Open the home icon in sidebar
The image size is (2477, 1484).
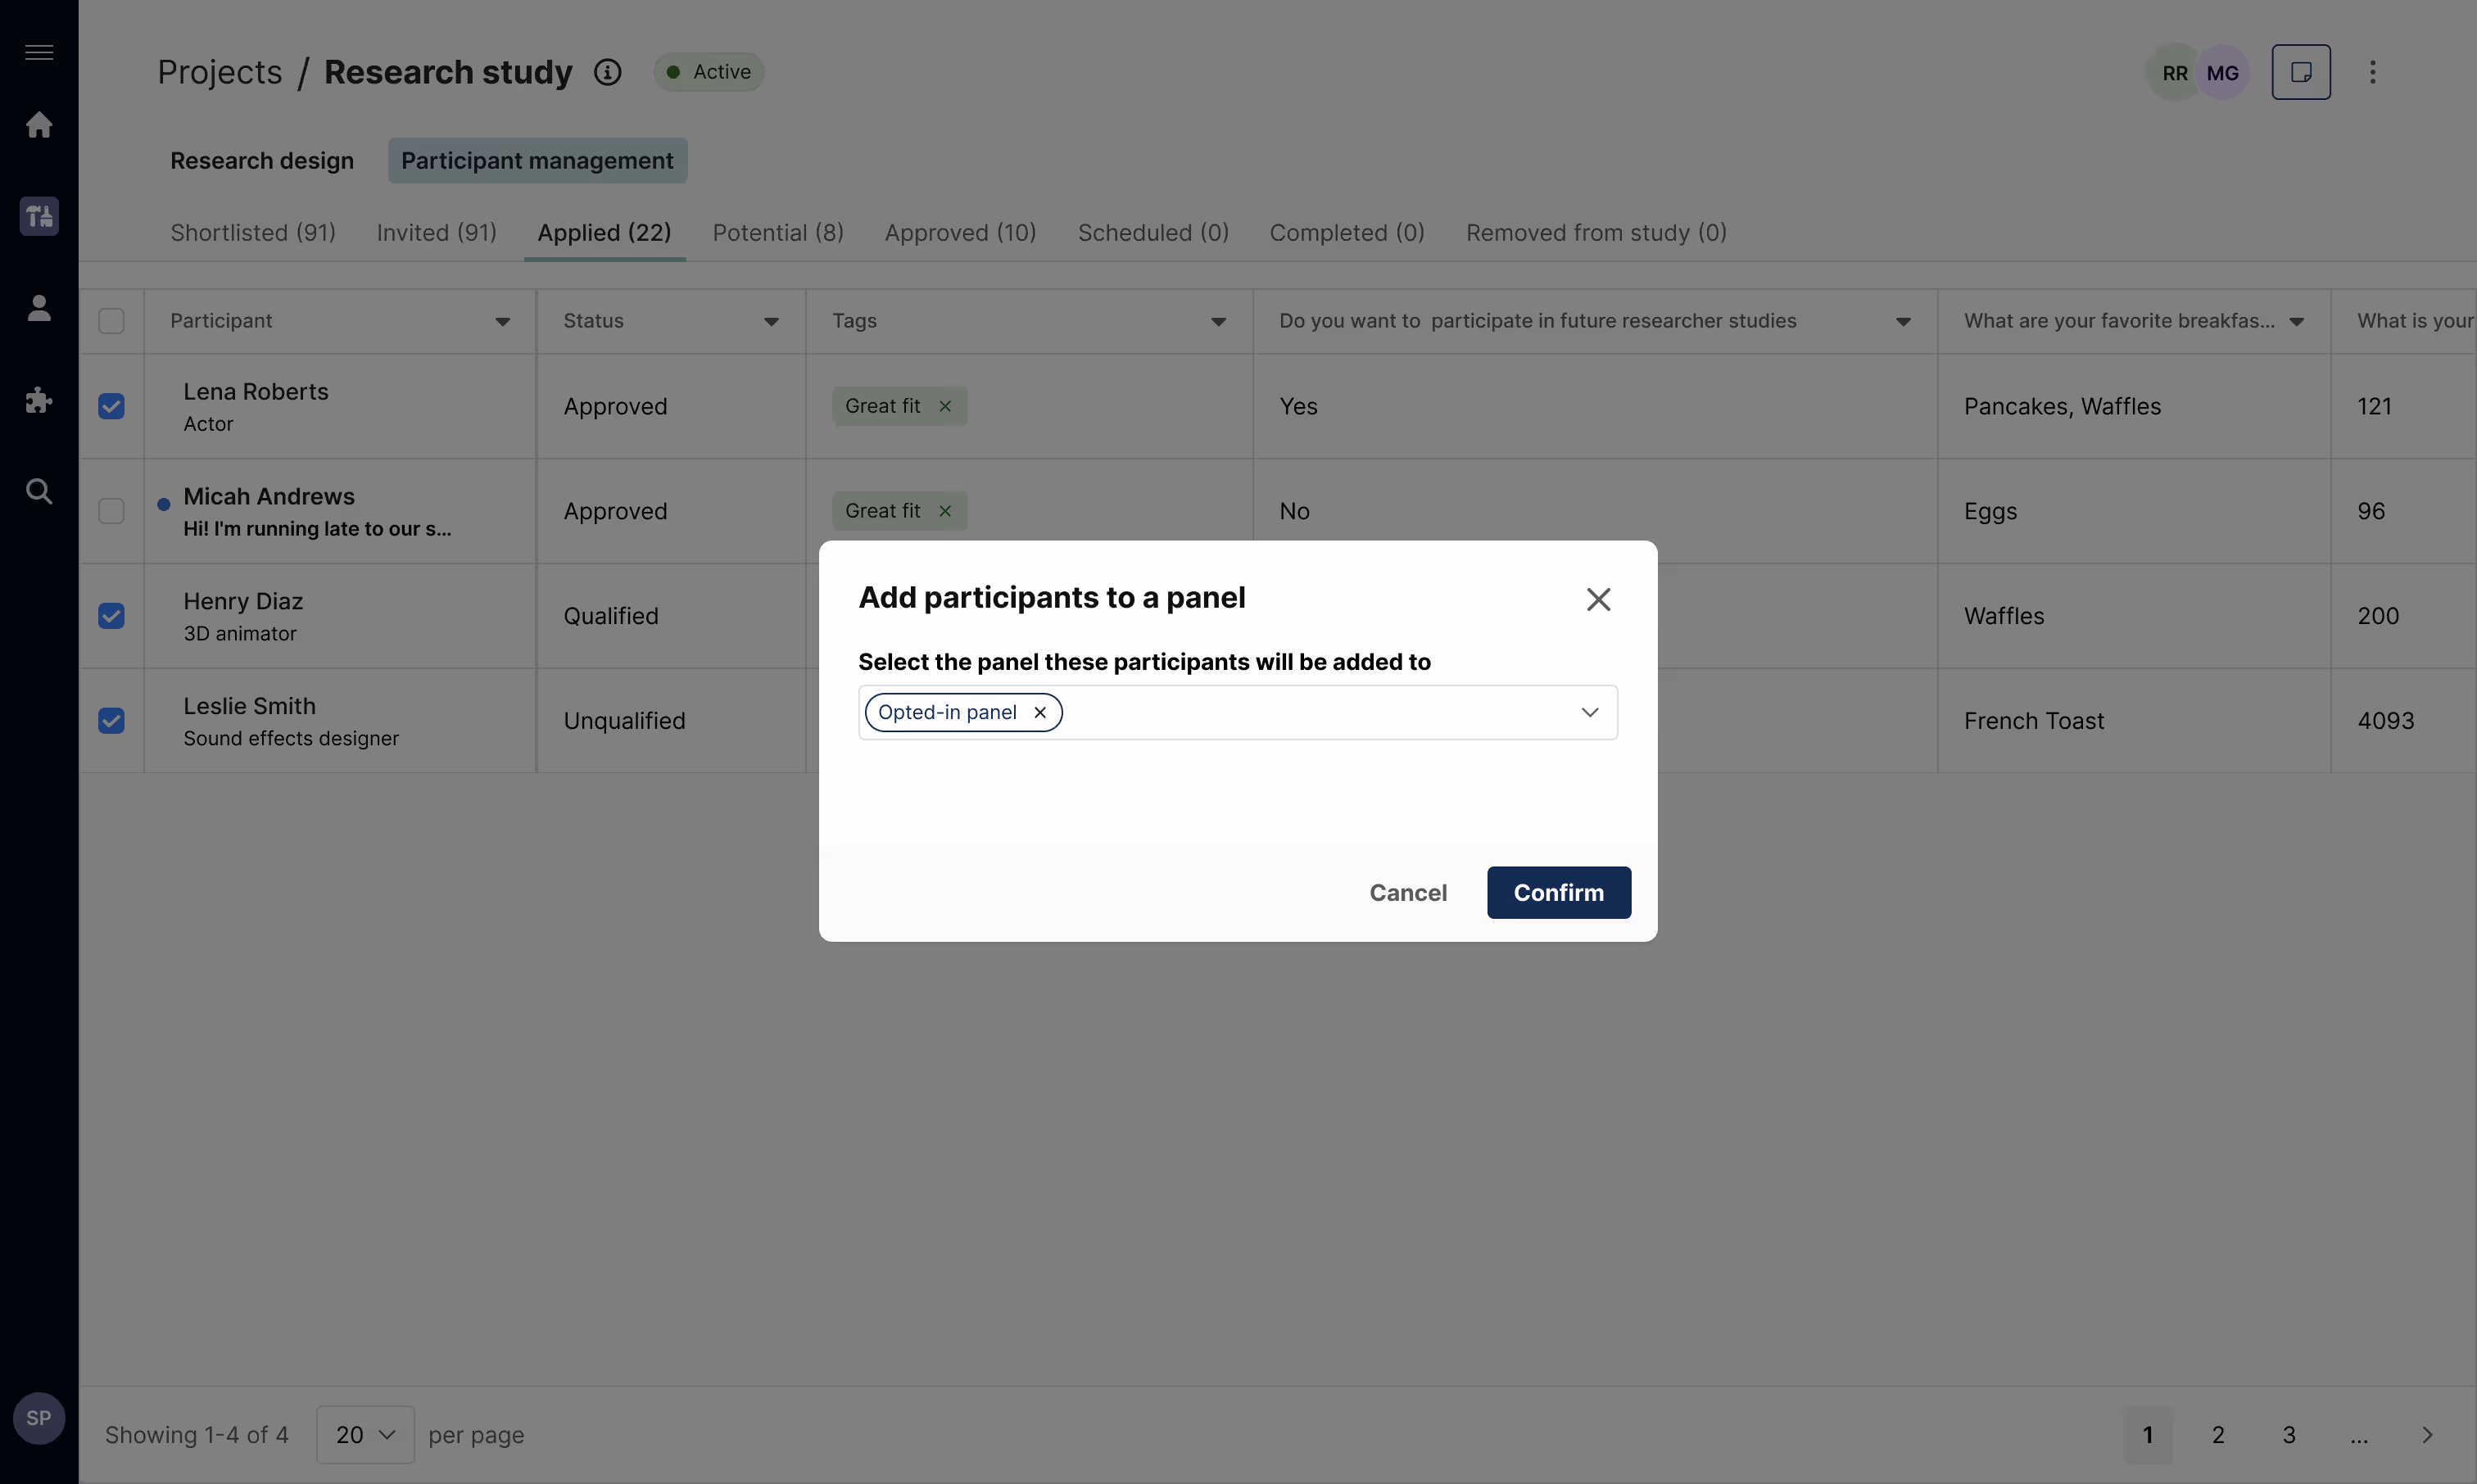click(39, 125)
